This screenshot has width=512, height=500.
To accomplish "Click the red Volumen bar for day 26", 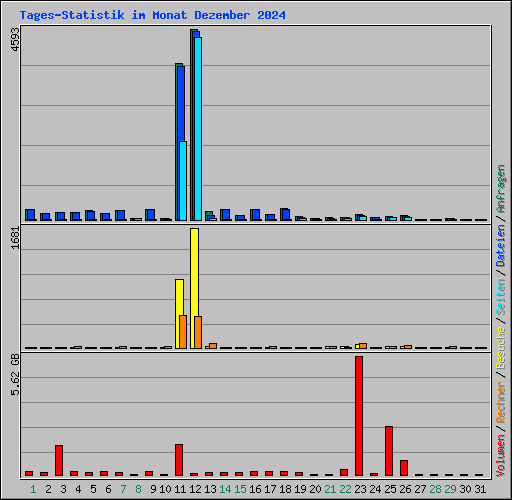I will click(x=404, y=468).
